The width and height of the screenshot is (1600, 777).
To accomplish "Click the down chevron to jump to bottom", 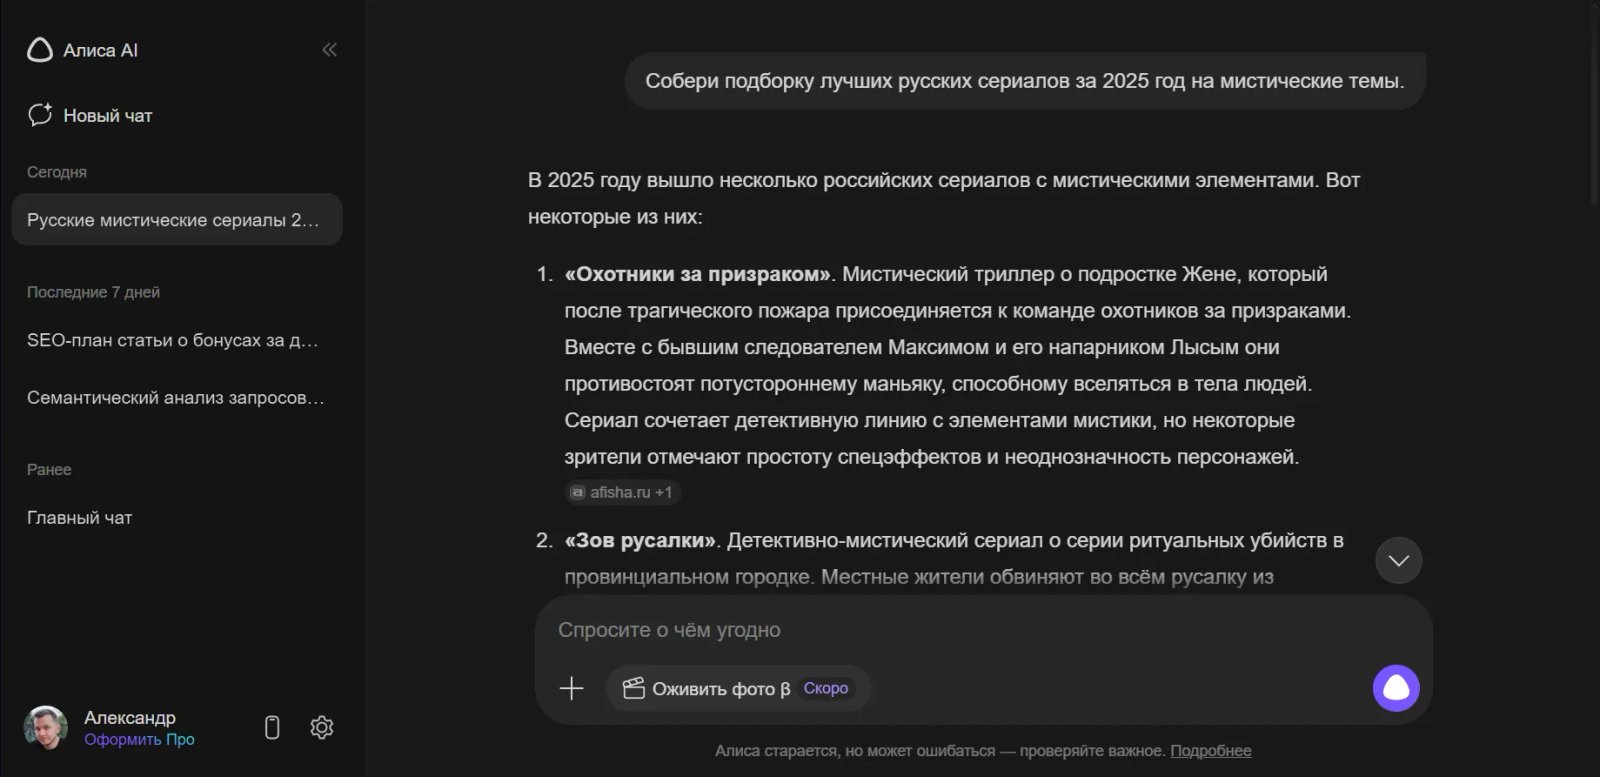I will (1398, 561).
